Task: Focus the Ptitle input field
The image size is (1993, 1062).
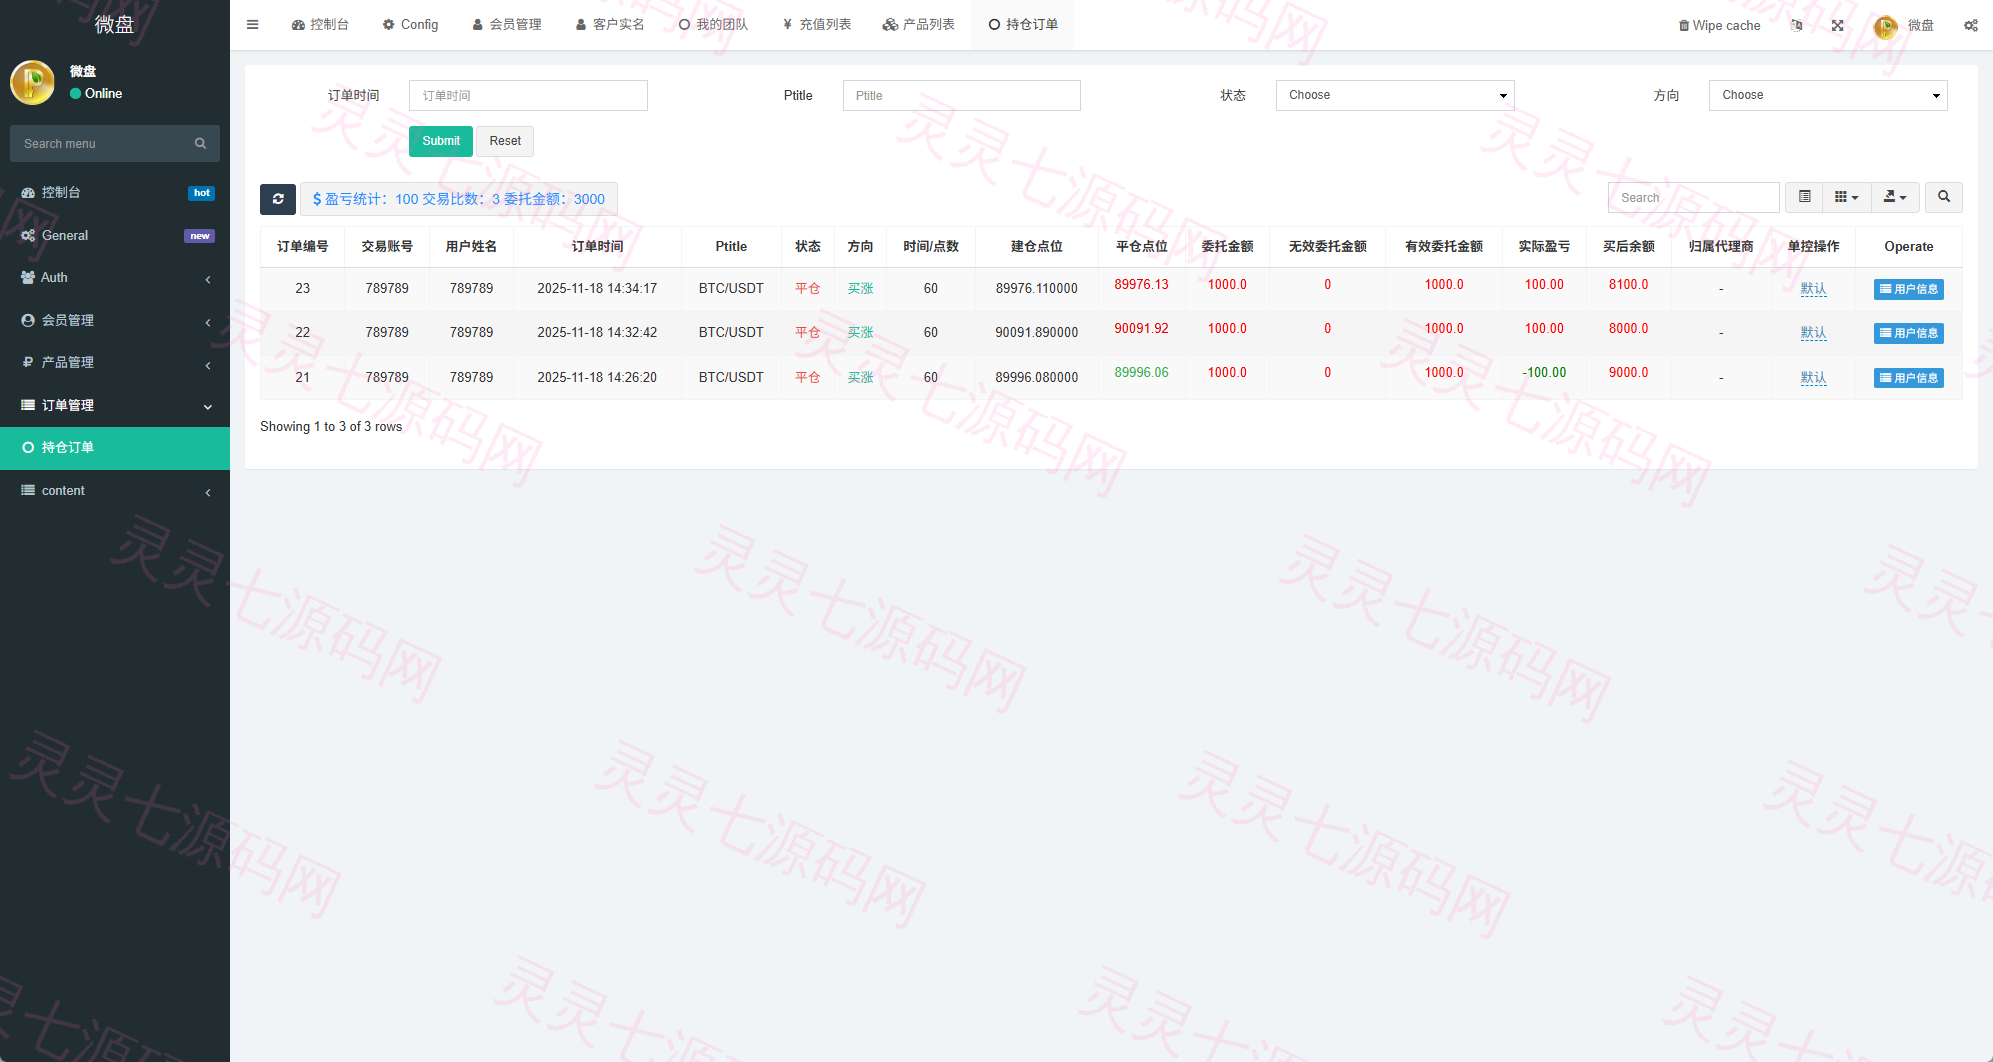Action: pyautogui.click(x=961, y=95)
